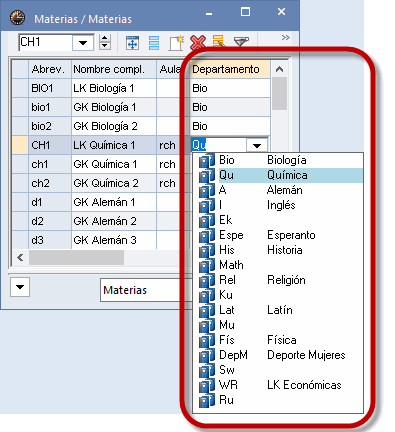Maximize the Materias window
The width and height of the screenshot is (395, 432).
pyautogui.click(x=245, y=12)
